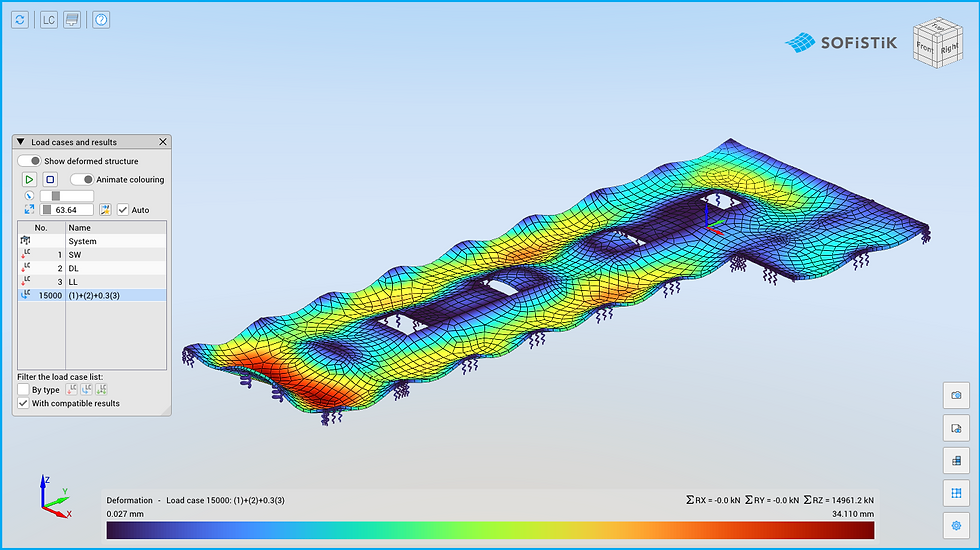Click the load case icon in DL row
Screen dimensions: 980x550
click(26, 268)
